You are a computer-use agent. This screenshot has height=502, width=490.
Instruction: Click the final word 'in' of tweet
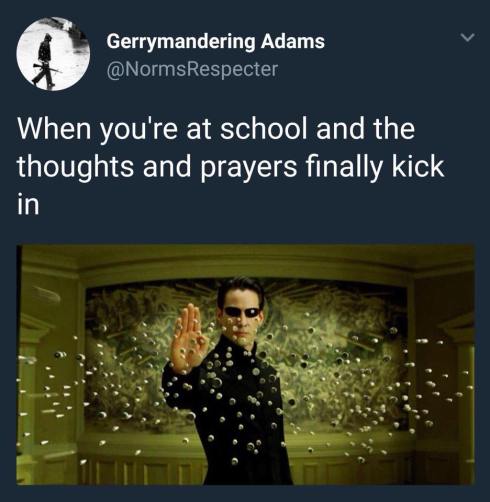pos(28,204)
